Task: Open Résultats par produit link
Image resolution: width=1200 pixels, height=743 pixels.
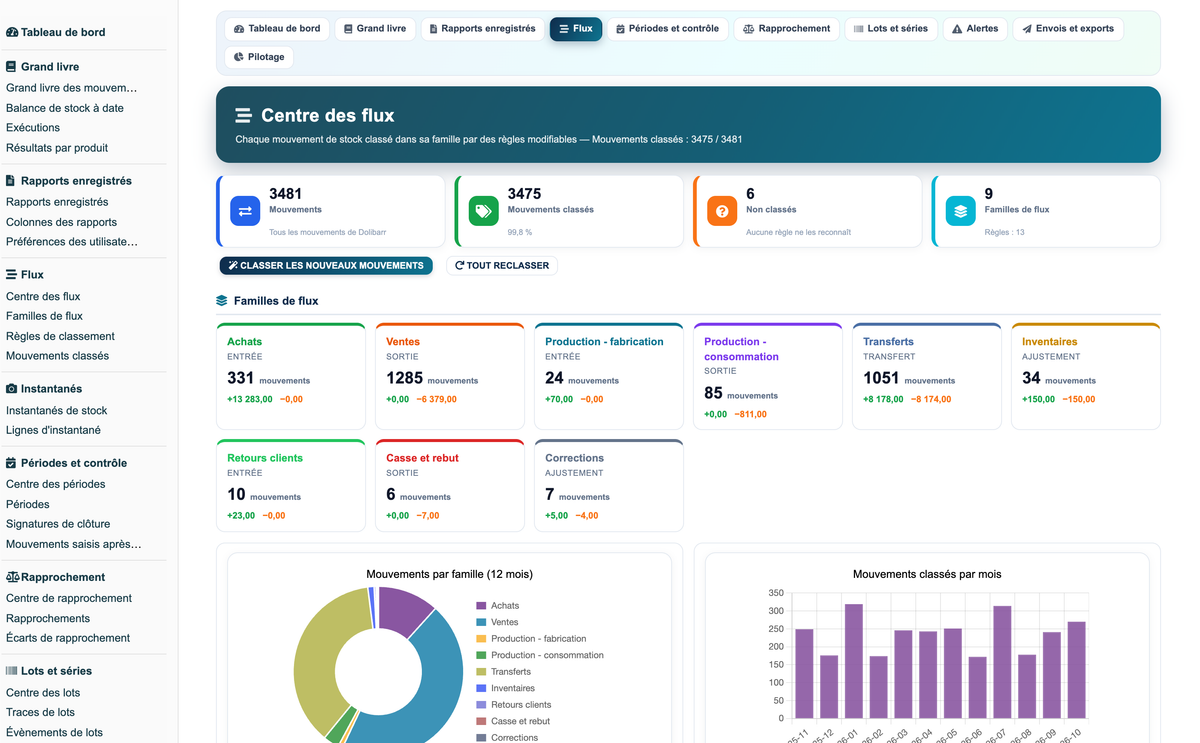Action: tap(57, 148)
